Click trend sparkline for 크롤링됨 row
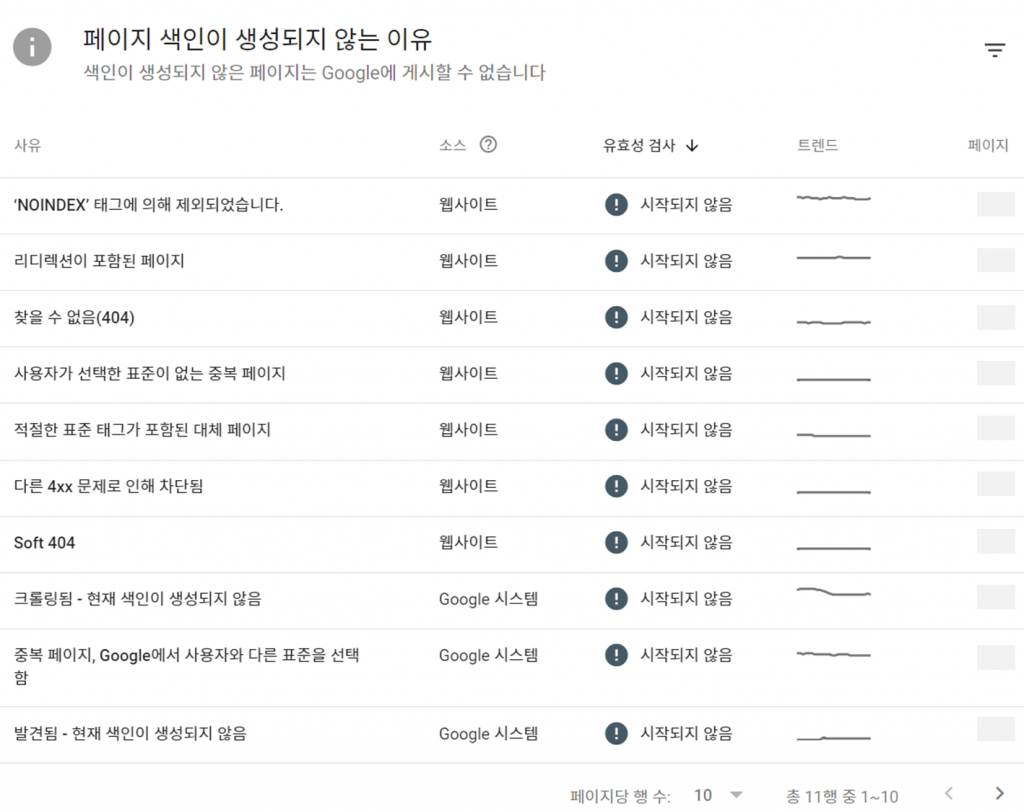 pos(833,593)
